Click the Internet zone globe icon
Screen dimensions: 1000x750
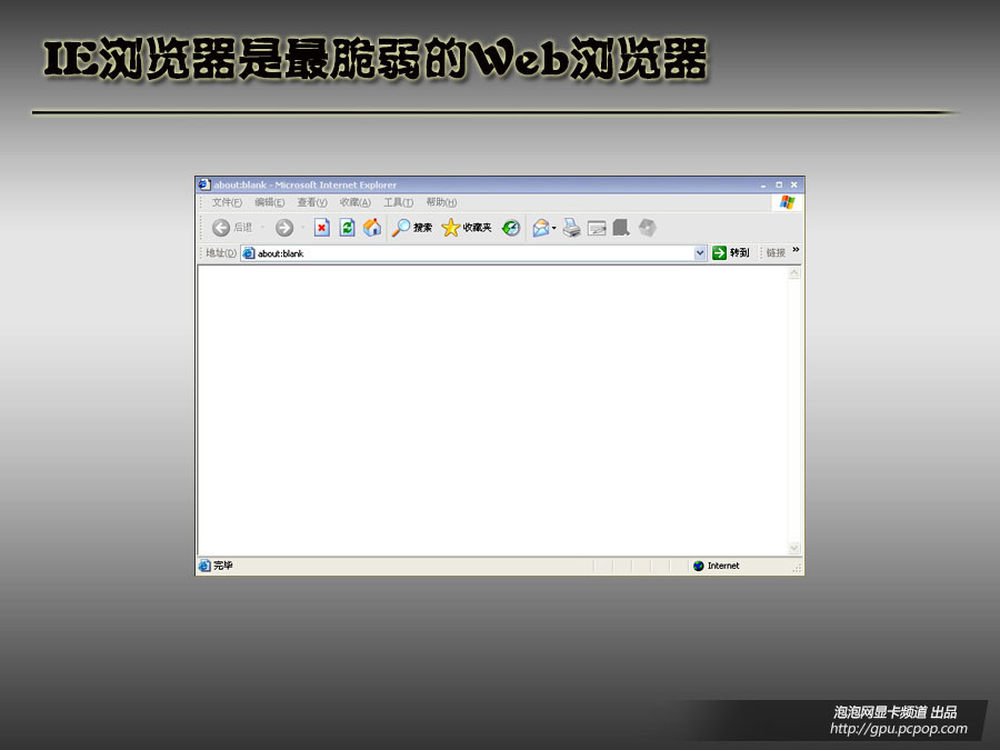pyautogui.click(x=698, y=566)
